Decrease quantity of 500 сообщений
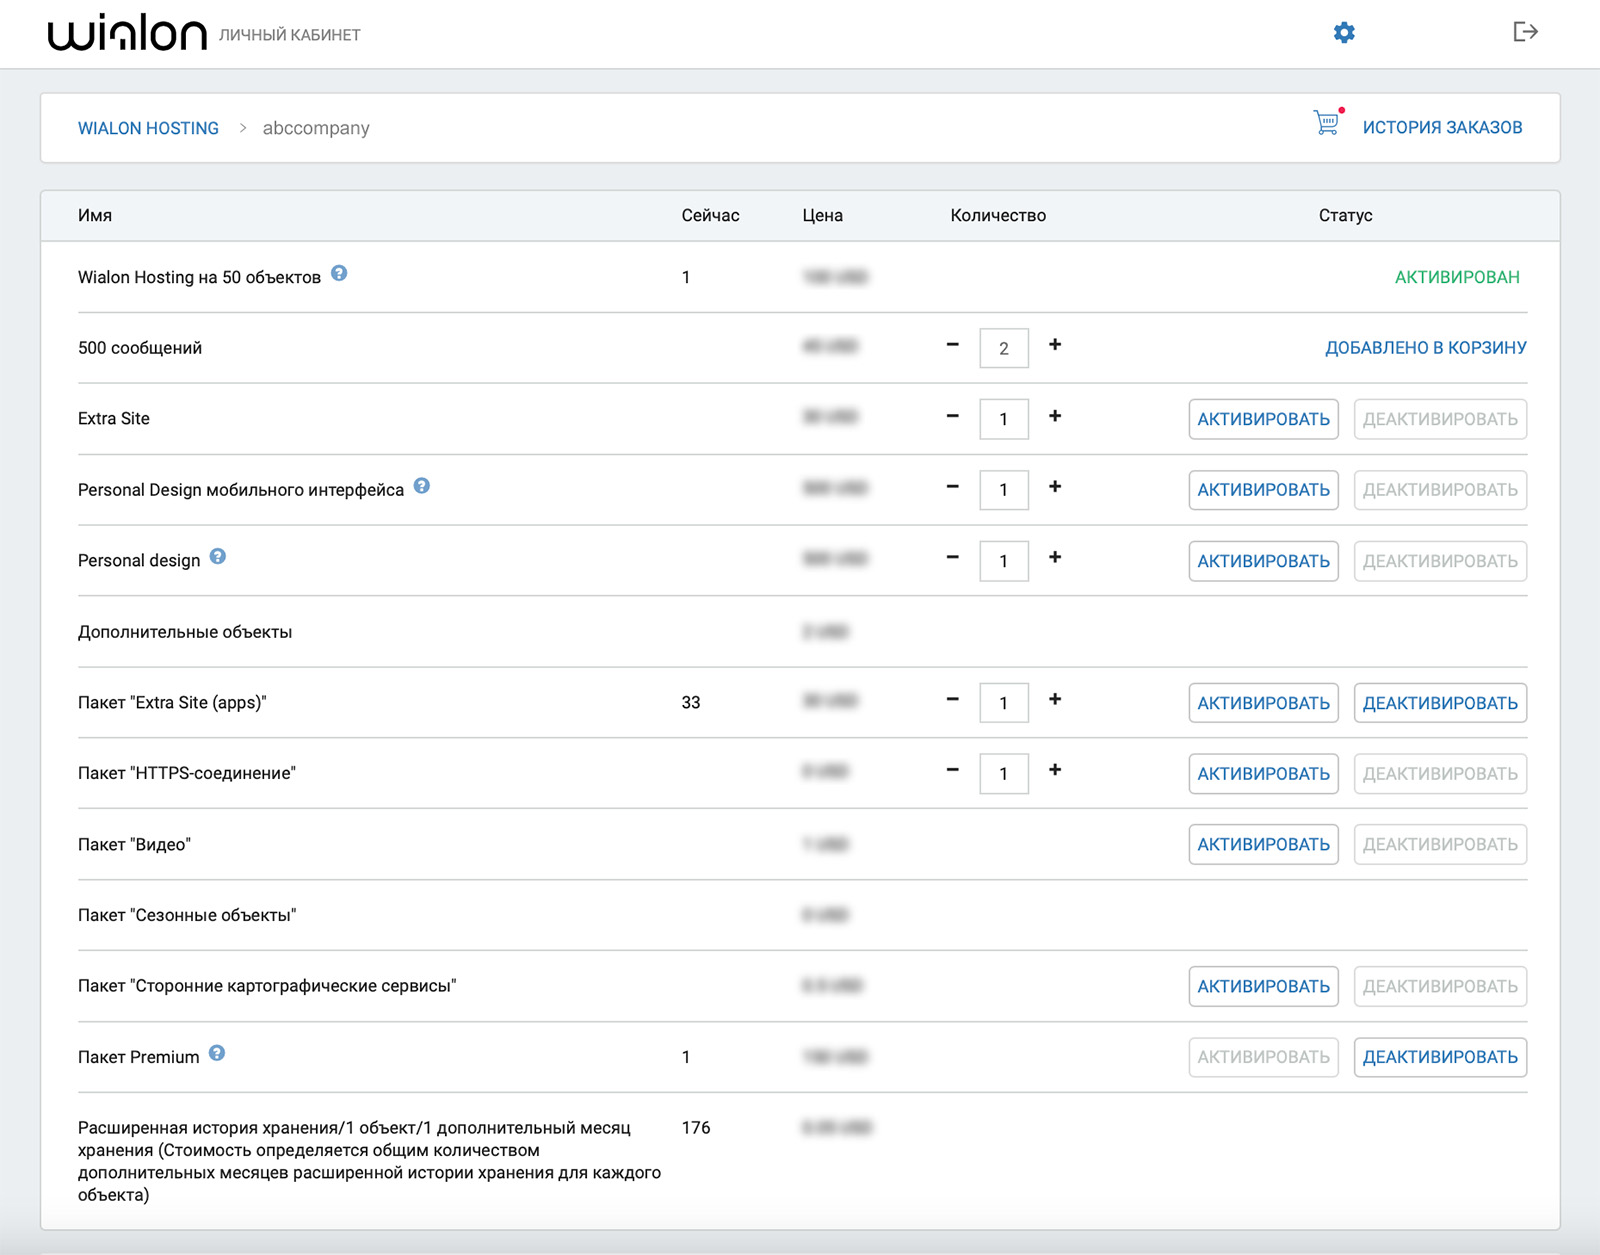Screen dimensions: 1600x1255 (x=953, y=345)
